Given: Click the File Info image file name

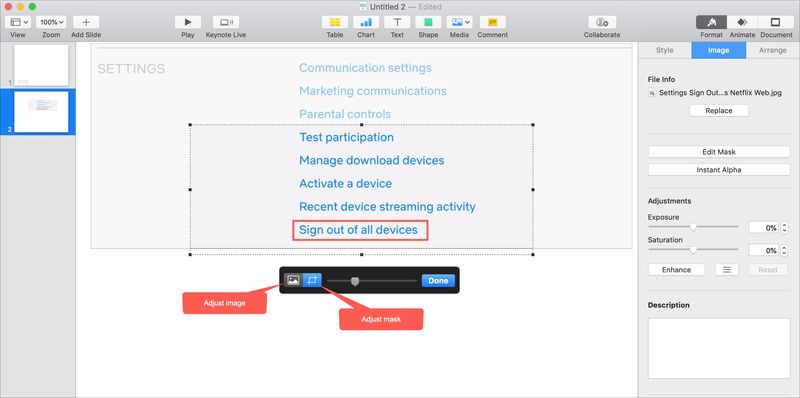Looking at the screenshot, I should point(720,93).
